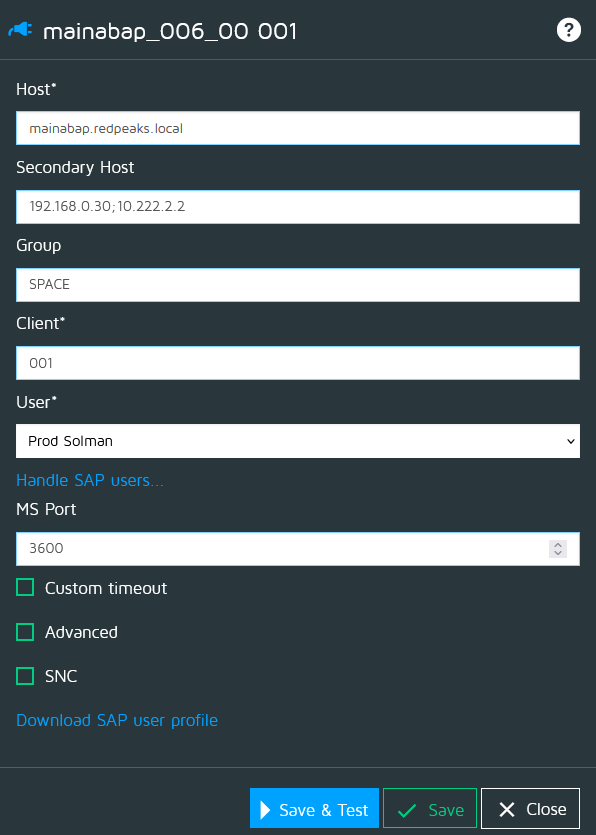Viewport: 596px width, 835px height.
Task: Decrease MS Port with down arrow
Action: pos(558,553)
